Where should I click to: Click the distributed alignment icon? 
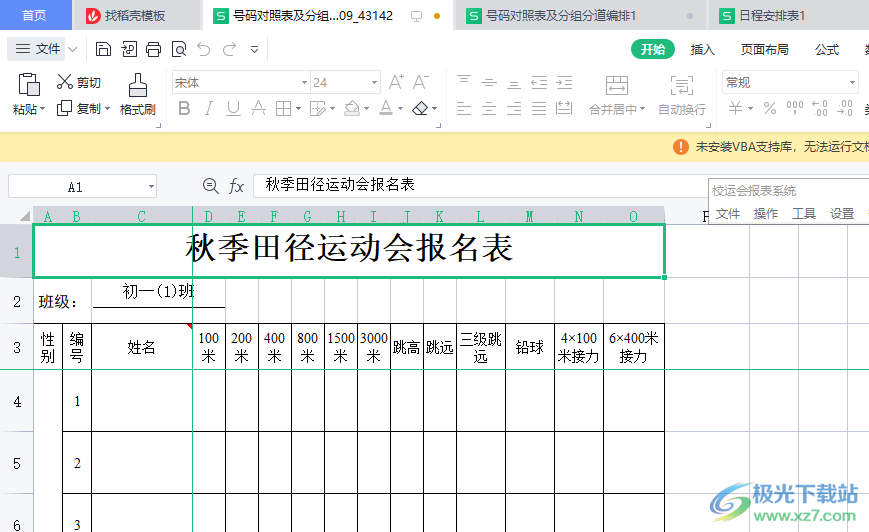pyautogui.click(x=564, y=108)
